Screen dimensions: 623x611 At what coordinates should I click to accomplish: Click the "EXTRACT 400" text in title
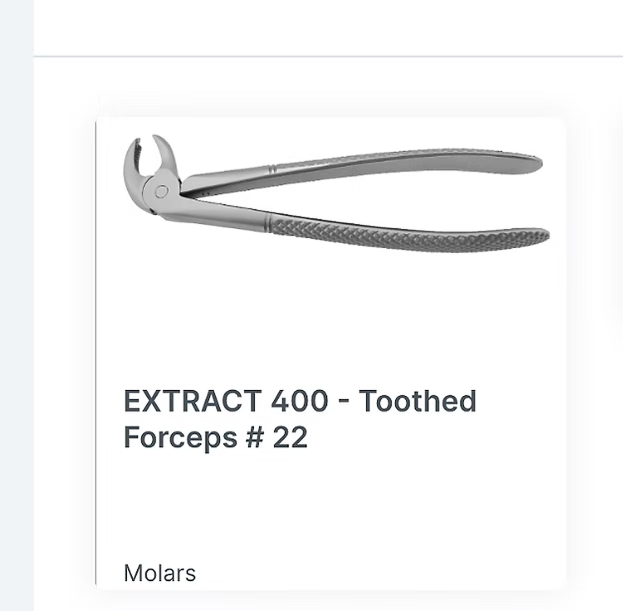(x=225, y=402)
